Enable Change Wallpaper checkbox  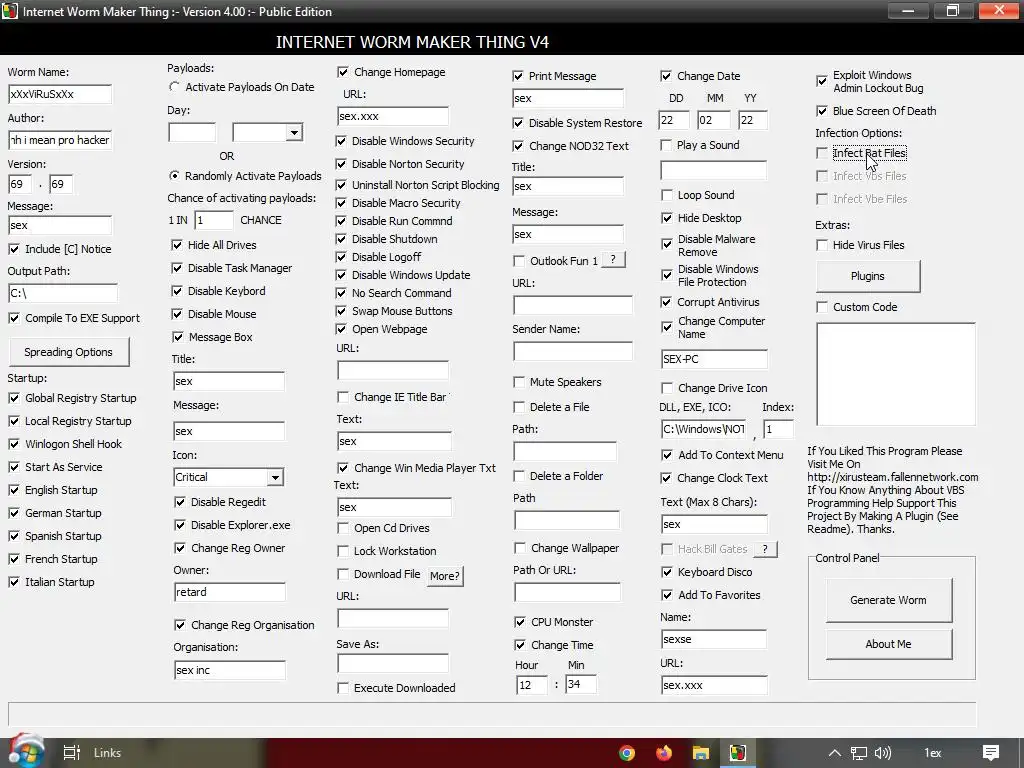point(520,548)
